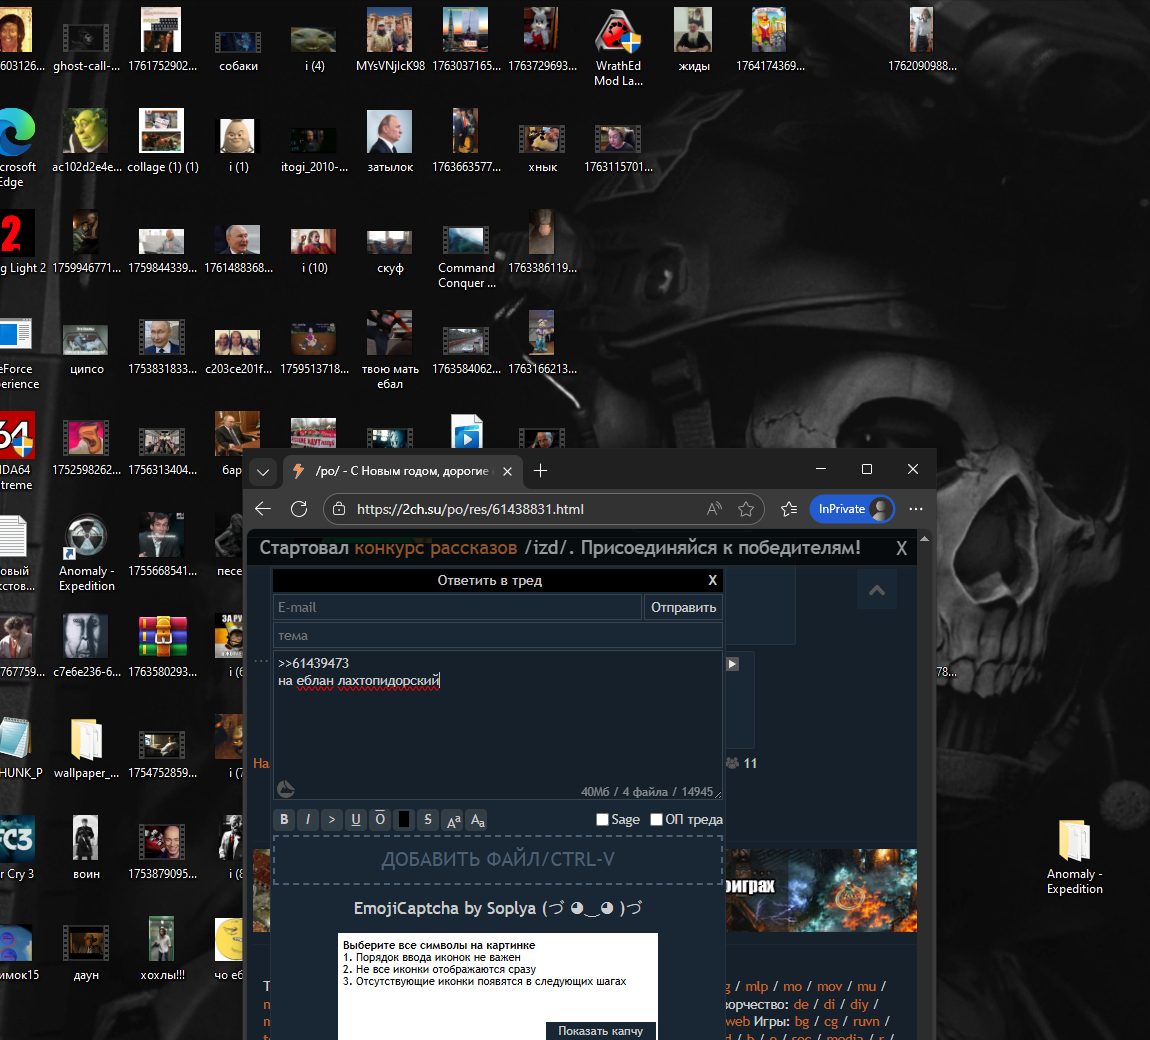Add this page to favorites with star
This screenshot has height=1040, width=1150.
(x=746, y=509)
